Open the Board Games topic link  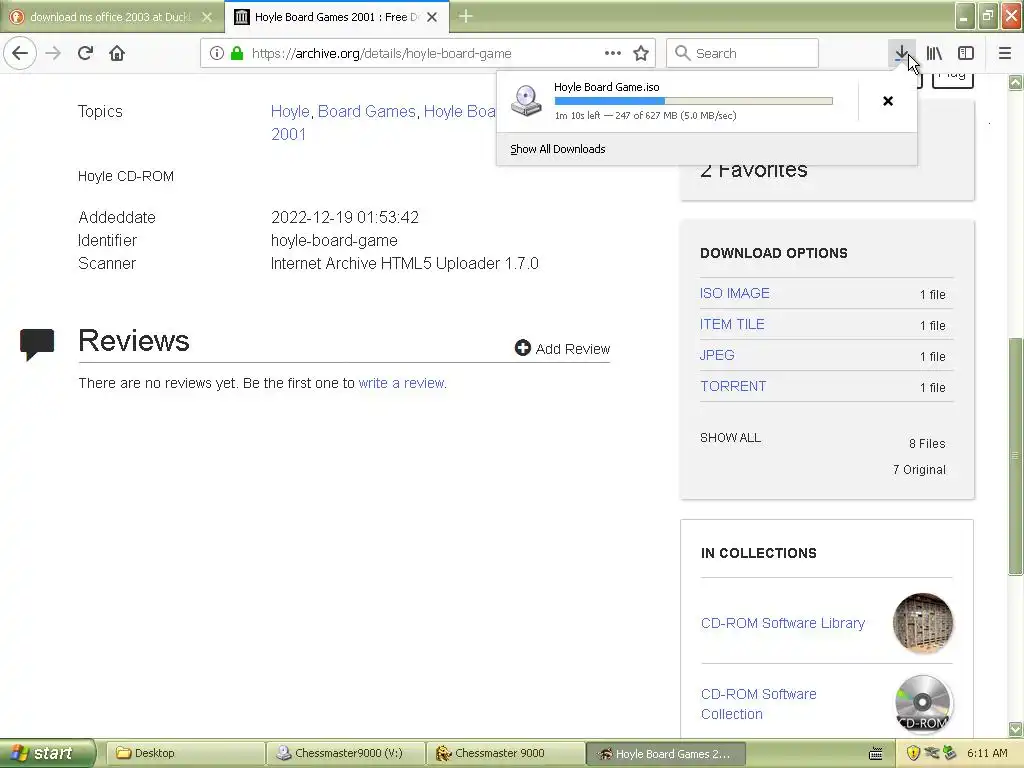tap(366, 111)
